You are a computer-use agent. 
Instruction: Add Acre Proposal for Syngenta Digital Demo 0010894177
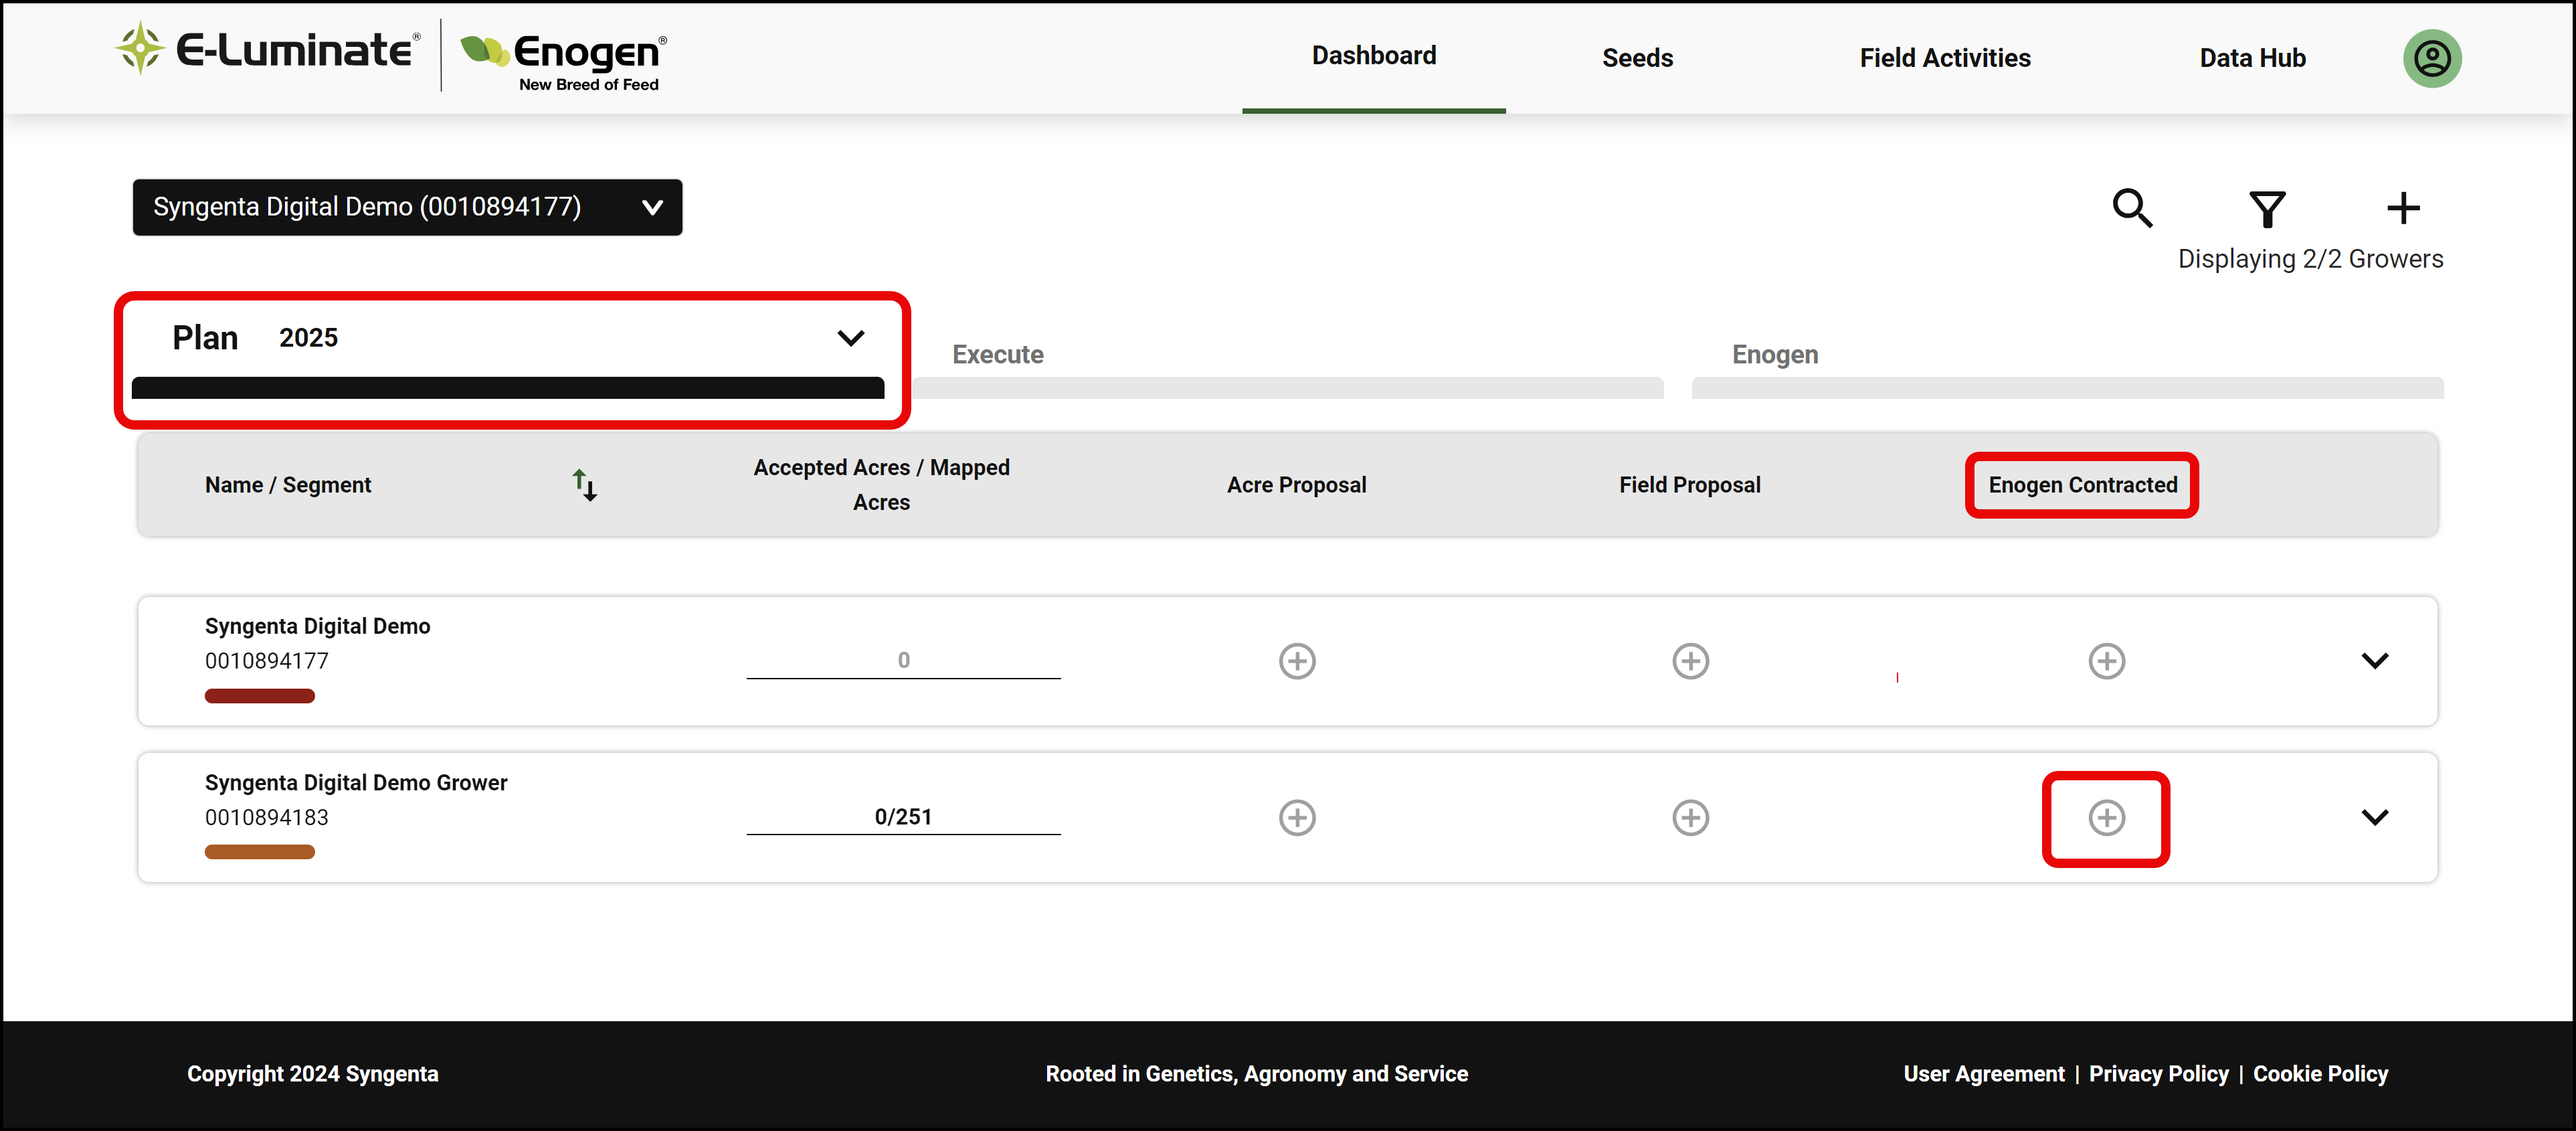point(1297,661)
